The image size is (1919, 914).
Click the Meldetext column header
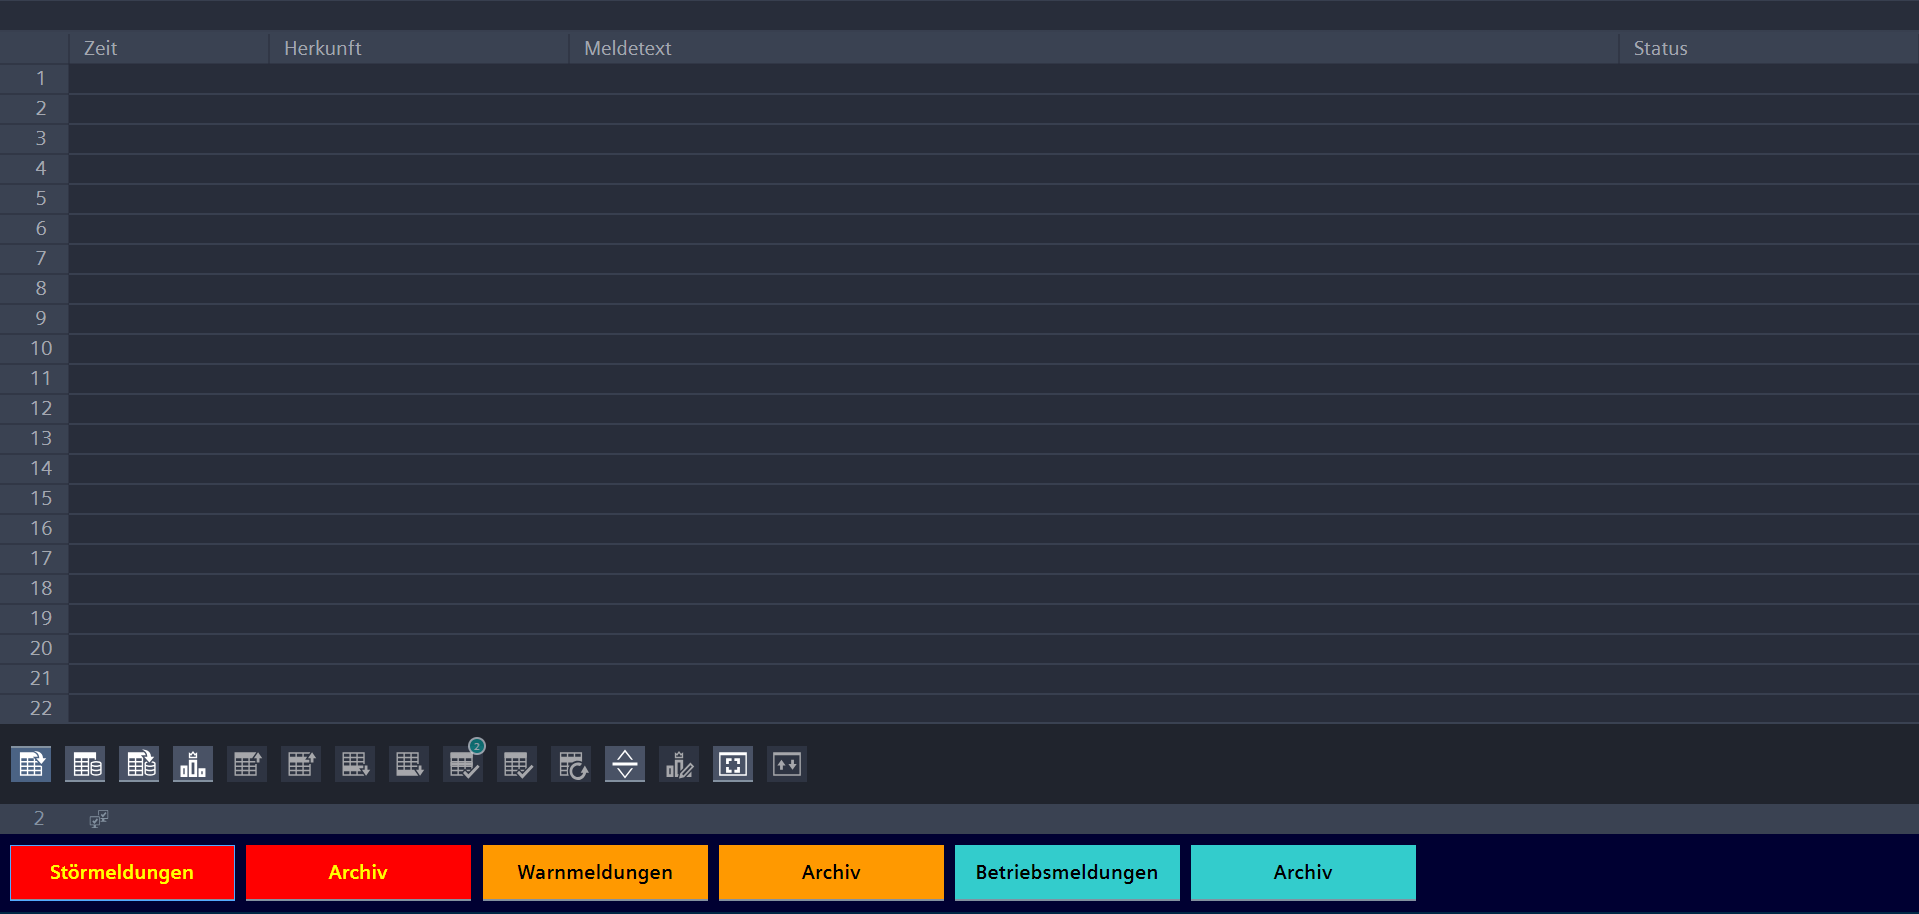[x=1092, y=48]
